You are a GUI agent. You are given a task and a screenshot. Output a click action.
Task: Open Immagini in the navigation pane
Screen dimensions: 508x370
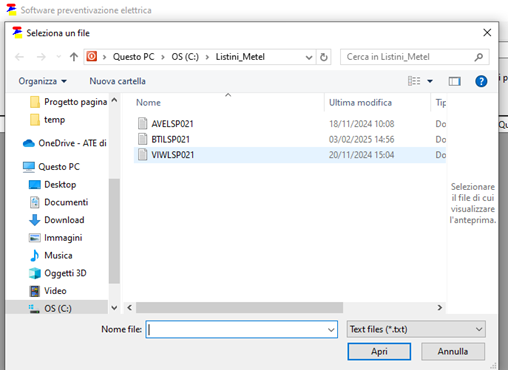pos(55,238)
